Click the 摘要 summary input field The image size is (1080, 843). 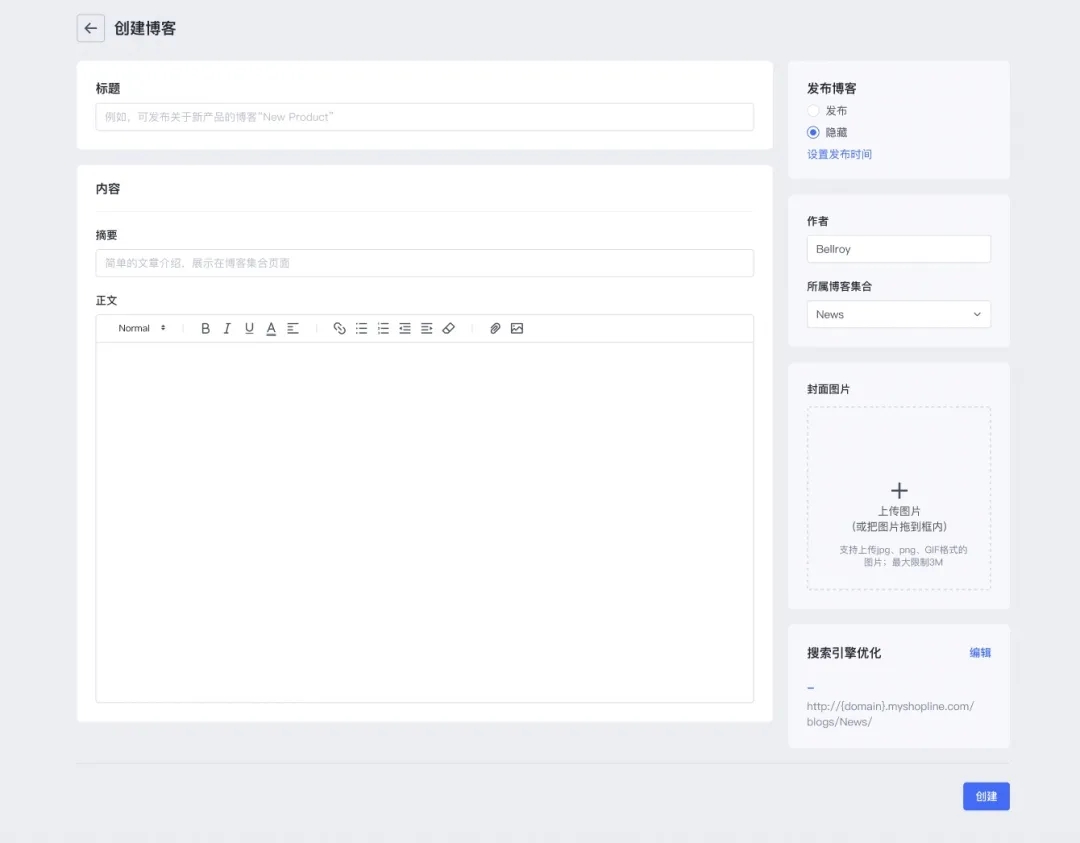[424, 263]
